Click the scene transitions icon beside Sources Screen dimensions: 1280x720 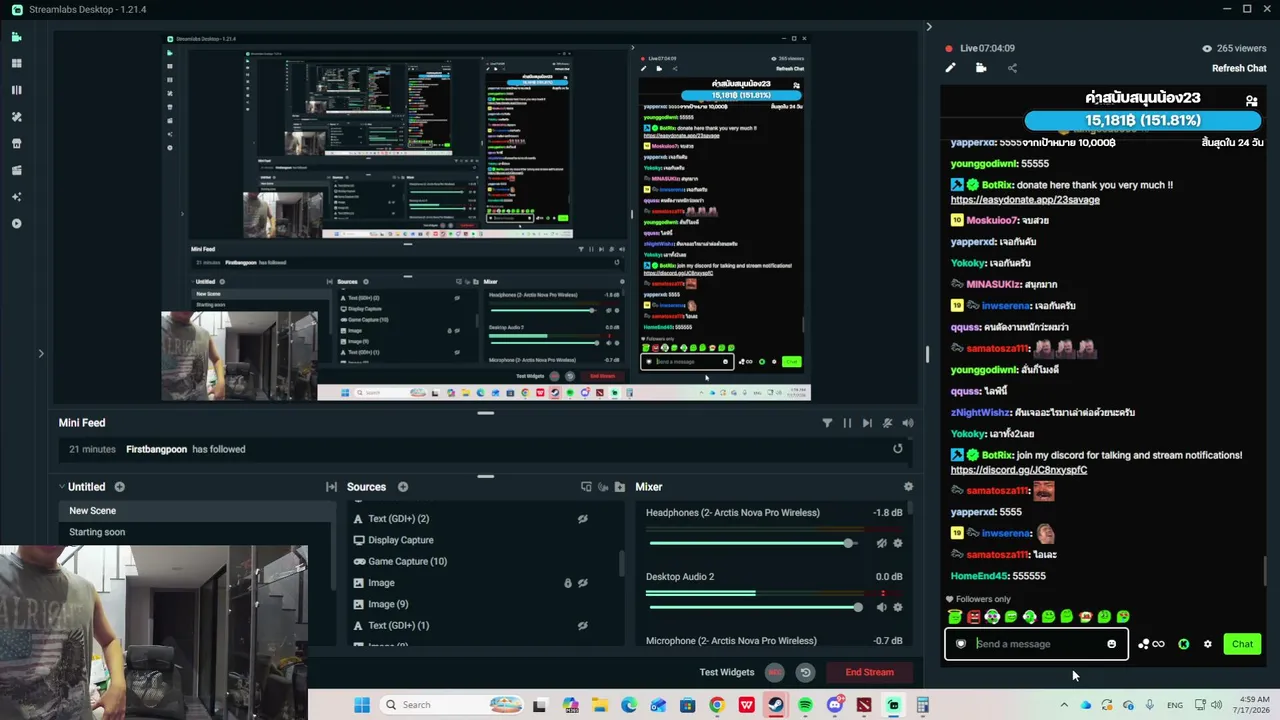pyautogui.click(x=331, y=487)
